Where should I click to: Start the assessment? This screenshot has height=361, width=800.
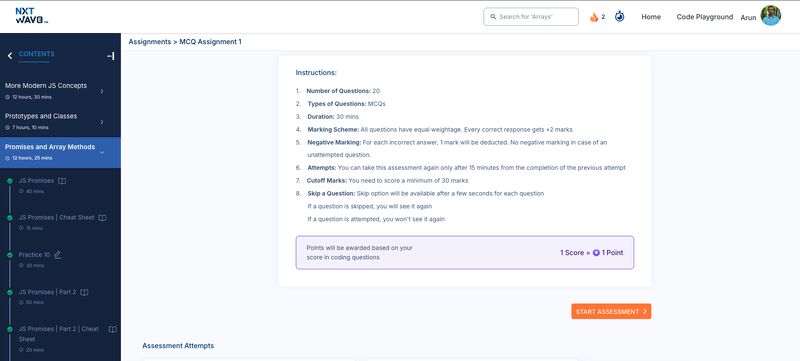tap(611, 312)
